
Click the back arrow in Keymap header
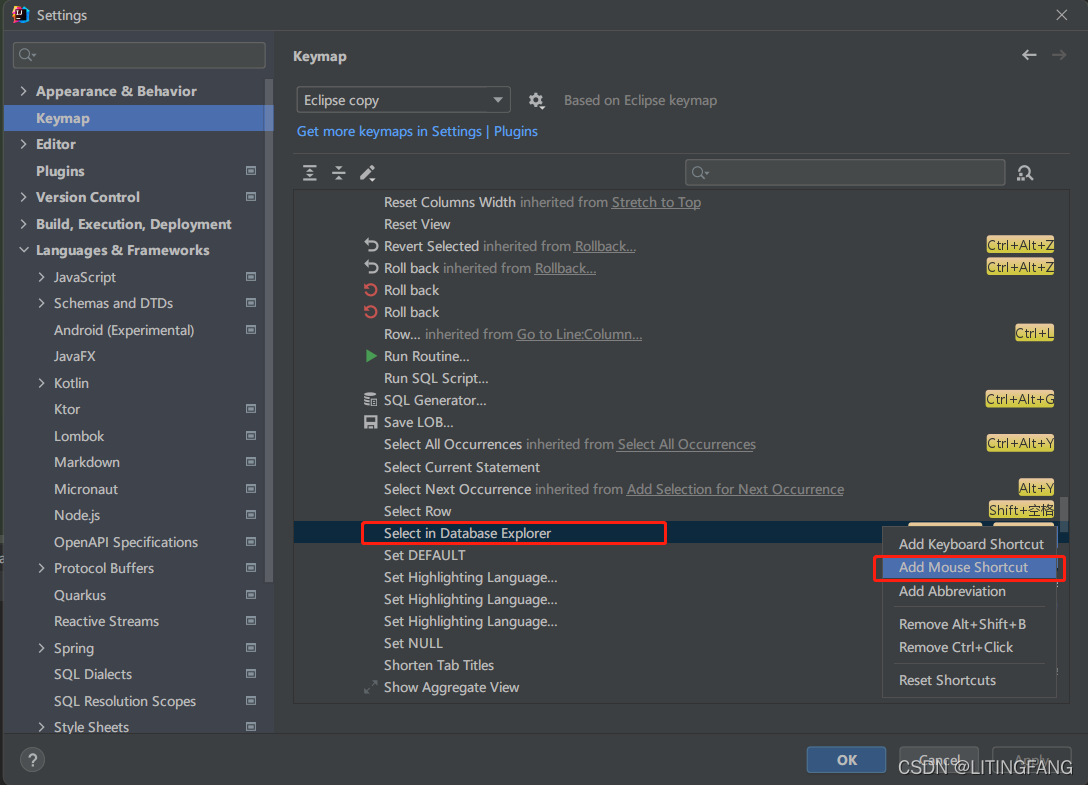[1029, 55]
